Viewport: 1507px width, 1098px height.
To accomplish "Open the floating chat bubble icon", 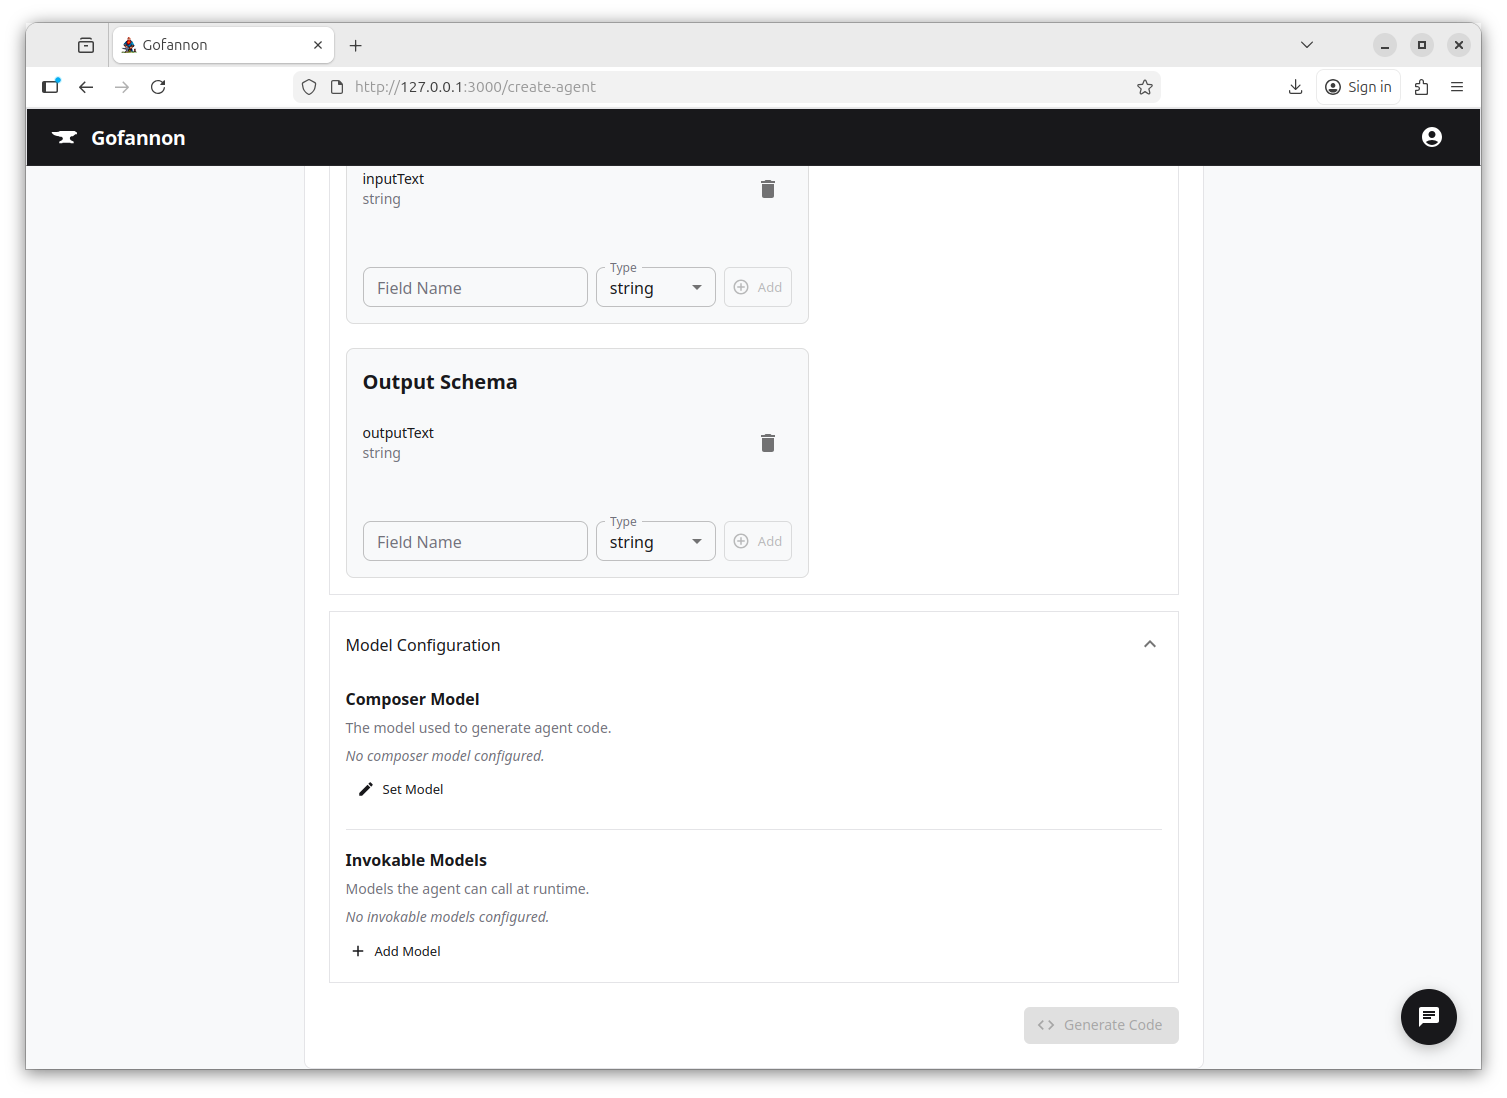I will pyautogui.click(x=1428, y=1016).
